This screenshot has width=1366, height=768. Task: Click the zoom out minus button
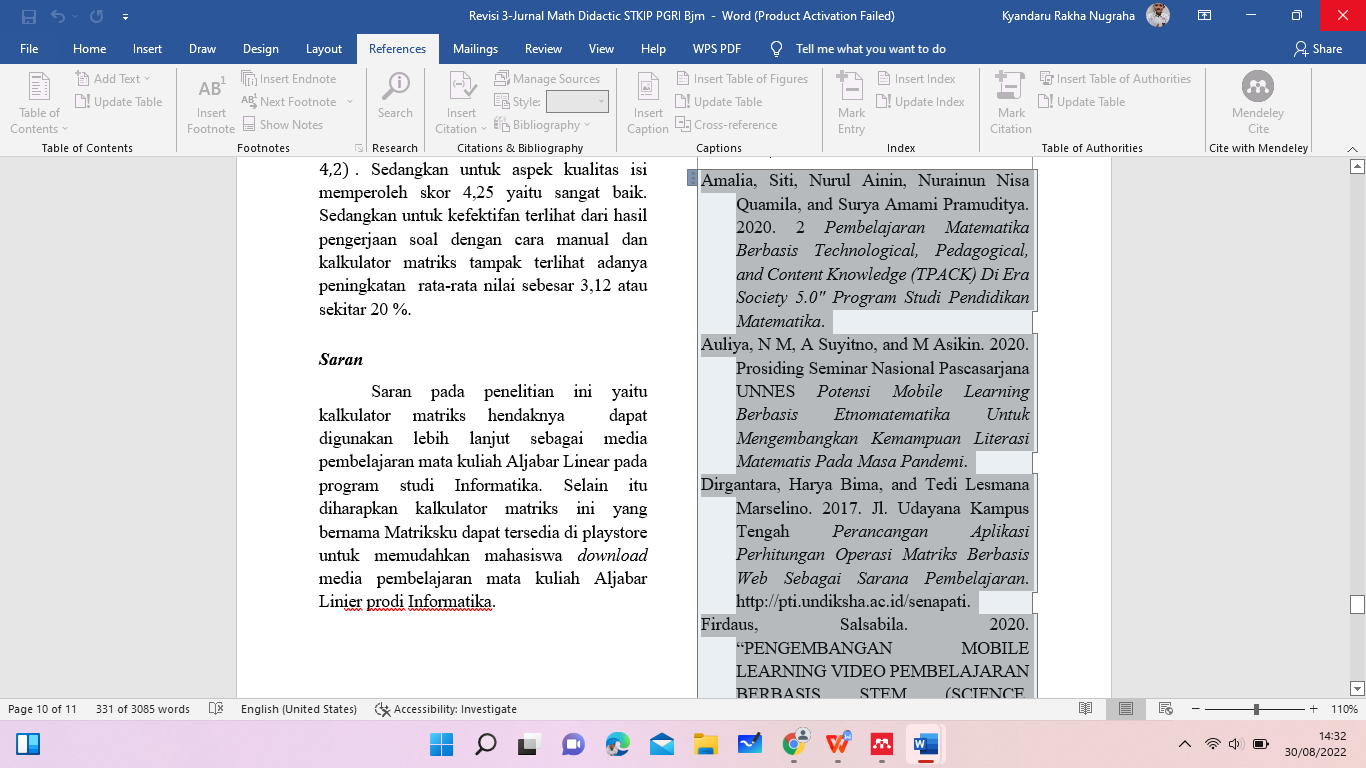[1197, 709]
